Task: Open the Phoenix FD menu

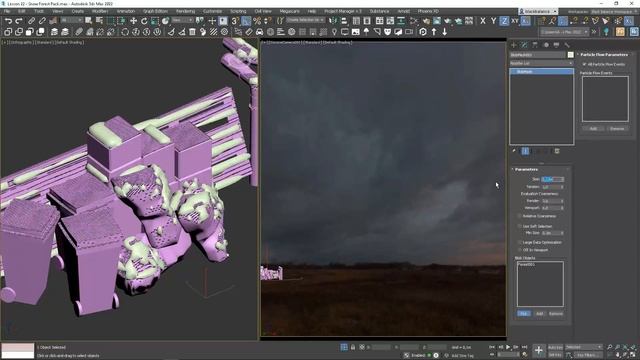Action: tap(428, 11)
